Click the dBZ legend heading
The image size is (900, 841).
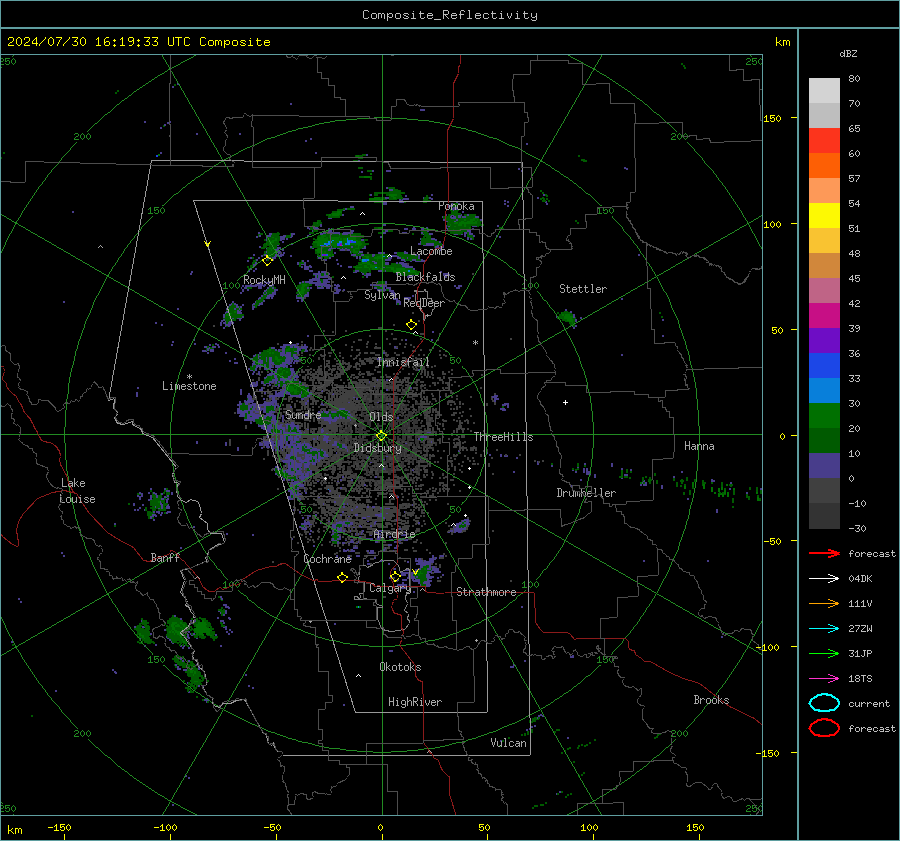point(848,53)
